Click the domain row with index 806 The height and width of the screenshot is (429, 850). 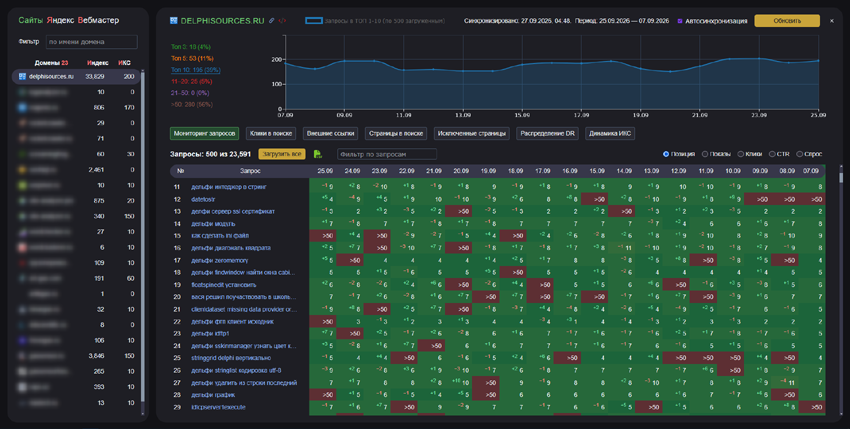point(76,107)
